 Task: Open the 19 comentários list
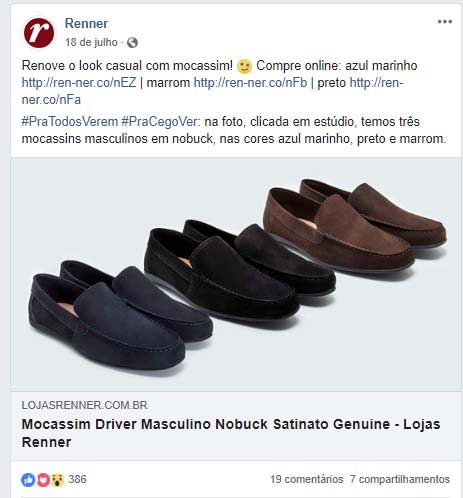point(306,479)
